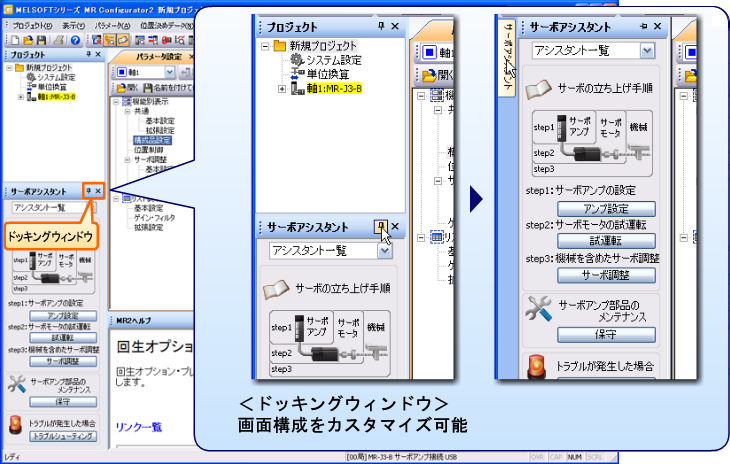This screenshot has height=464, width=730.
Task: Open the リンク一覧 link in MR2 help
Action: [139, 427]
